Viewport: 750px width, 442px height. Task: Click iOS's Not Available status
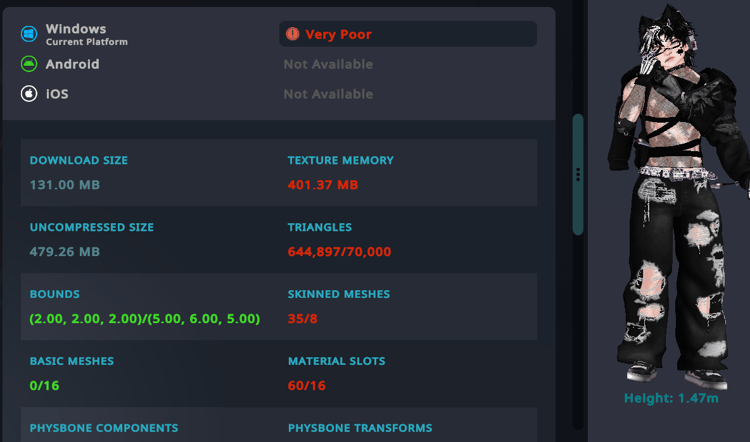tap(328, 94)
